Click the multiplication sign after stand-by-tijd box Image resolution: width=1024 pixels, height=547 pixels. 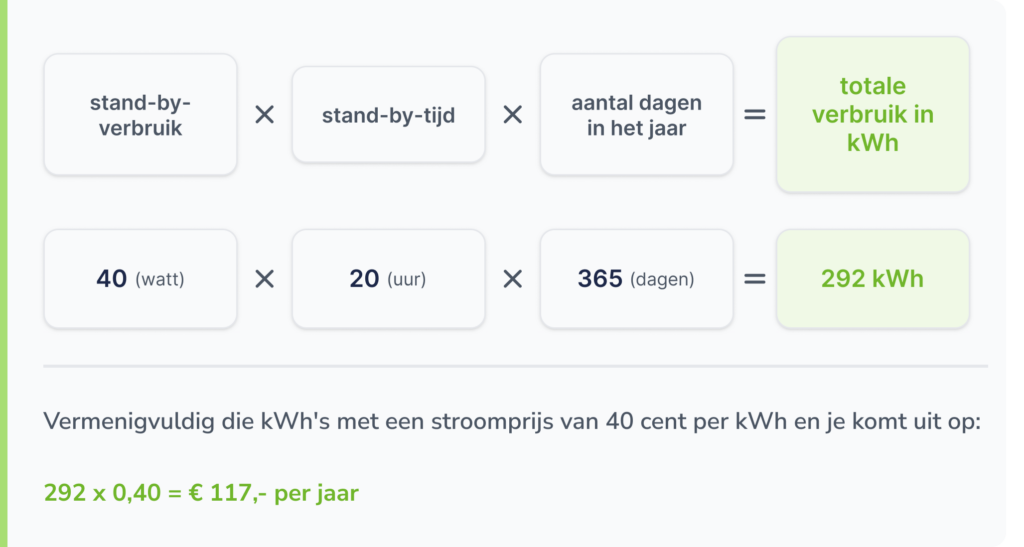point(513,115)
